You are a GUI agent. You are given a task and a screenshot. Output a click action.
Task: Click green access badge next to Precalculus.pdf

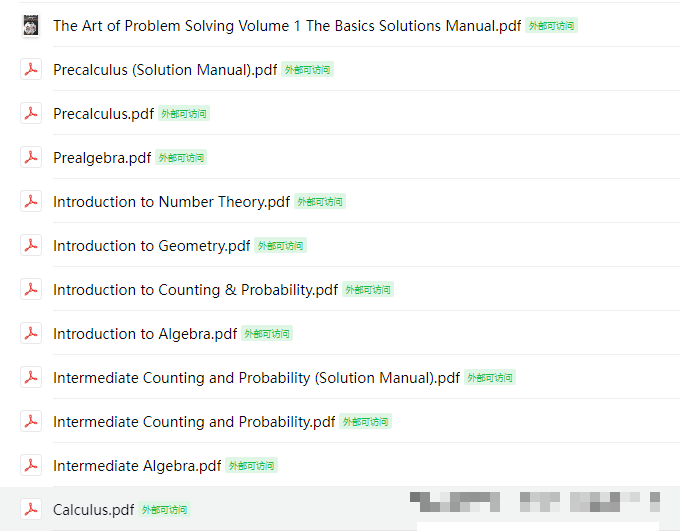(184, 114)
